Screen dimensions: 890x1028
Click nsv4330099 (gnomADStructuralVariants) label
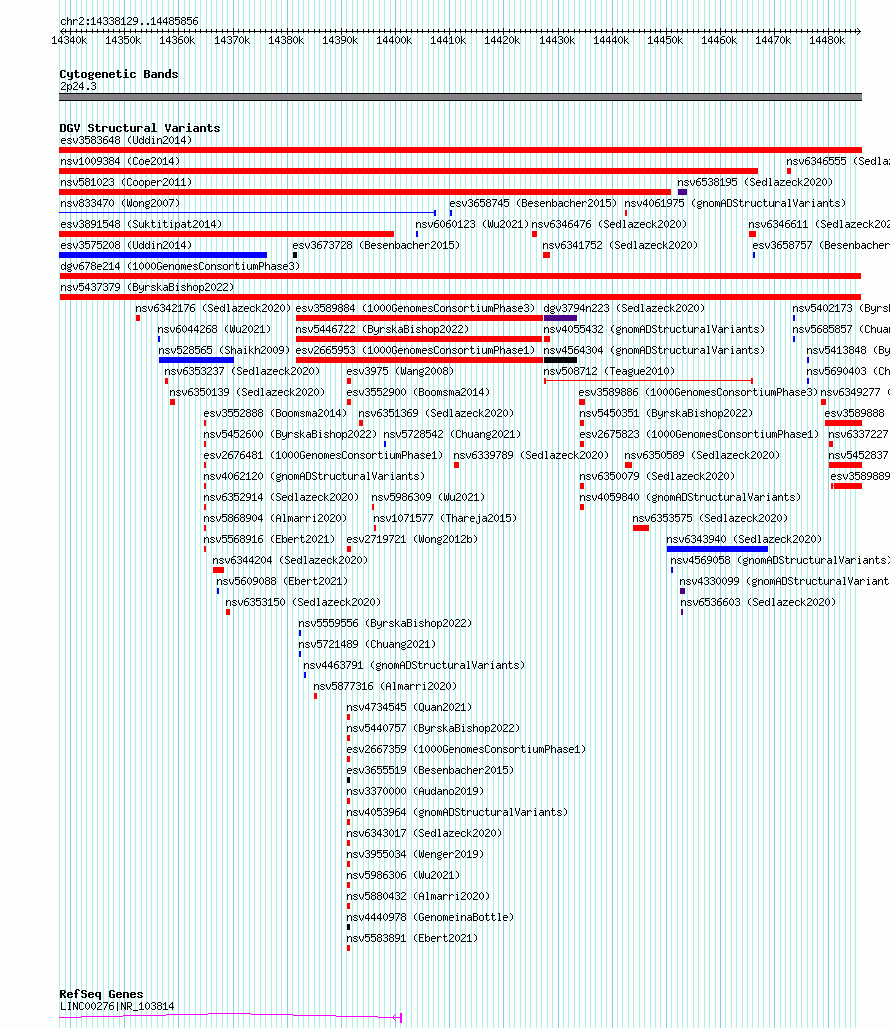tap(784, 581)
